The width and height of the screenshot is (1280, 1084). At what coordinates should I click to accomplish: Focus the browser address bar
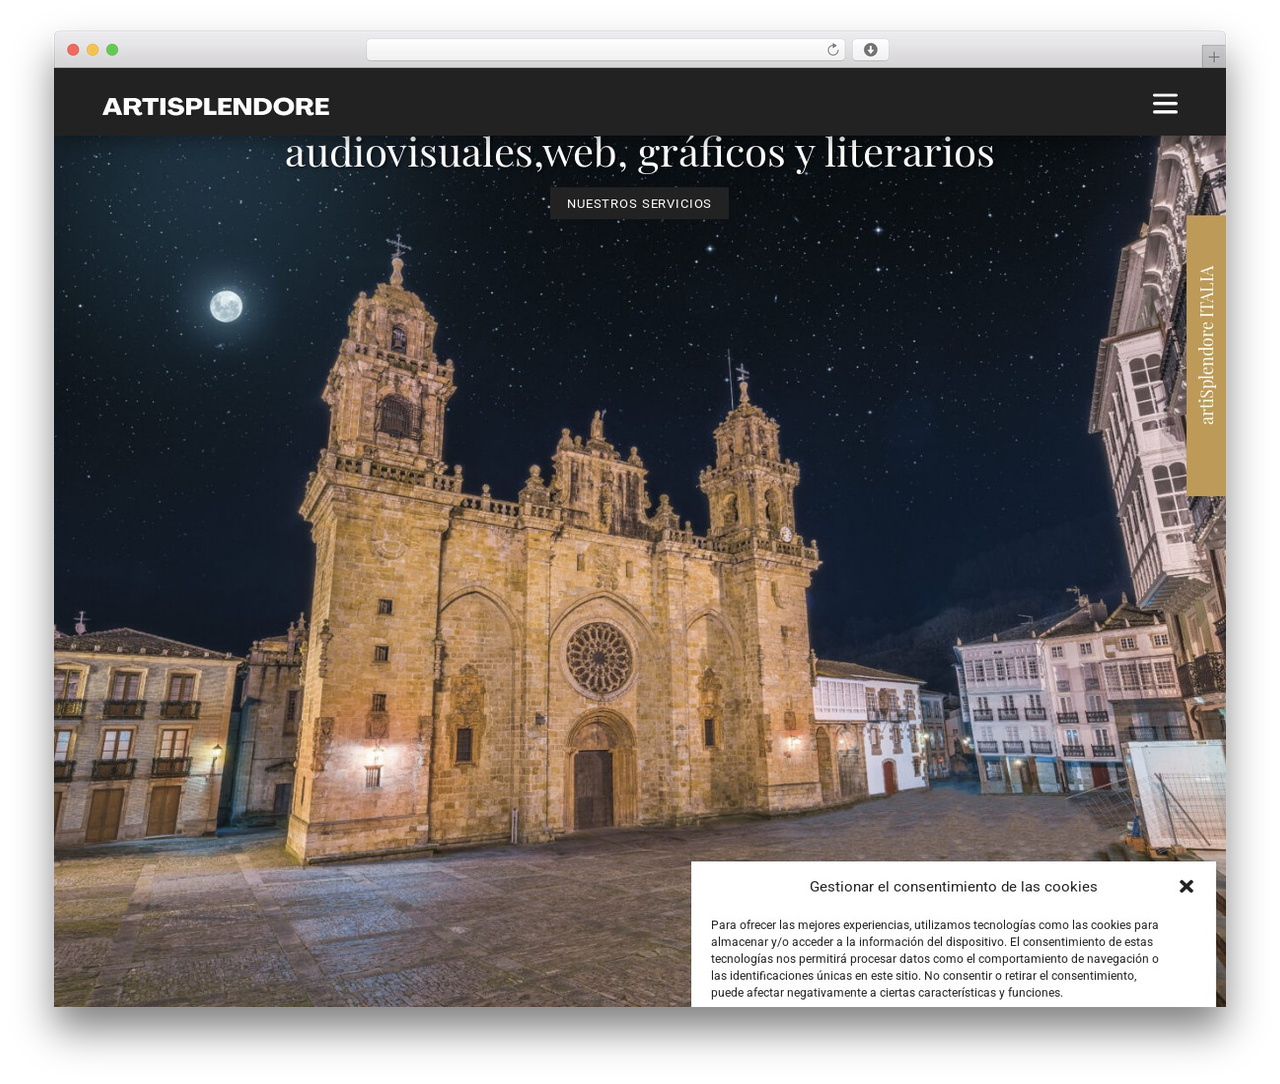(x=605, y=50)
